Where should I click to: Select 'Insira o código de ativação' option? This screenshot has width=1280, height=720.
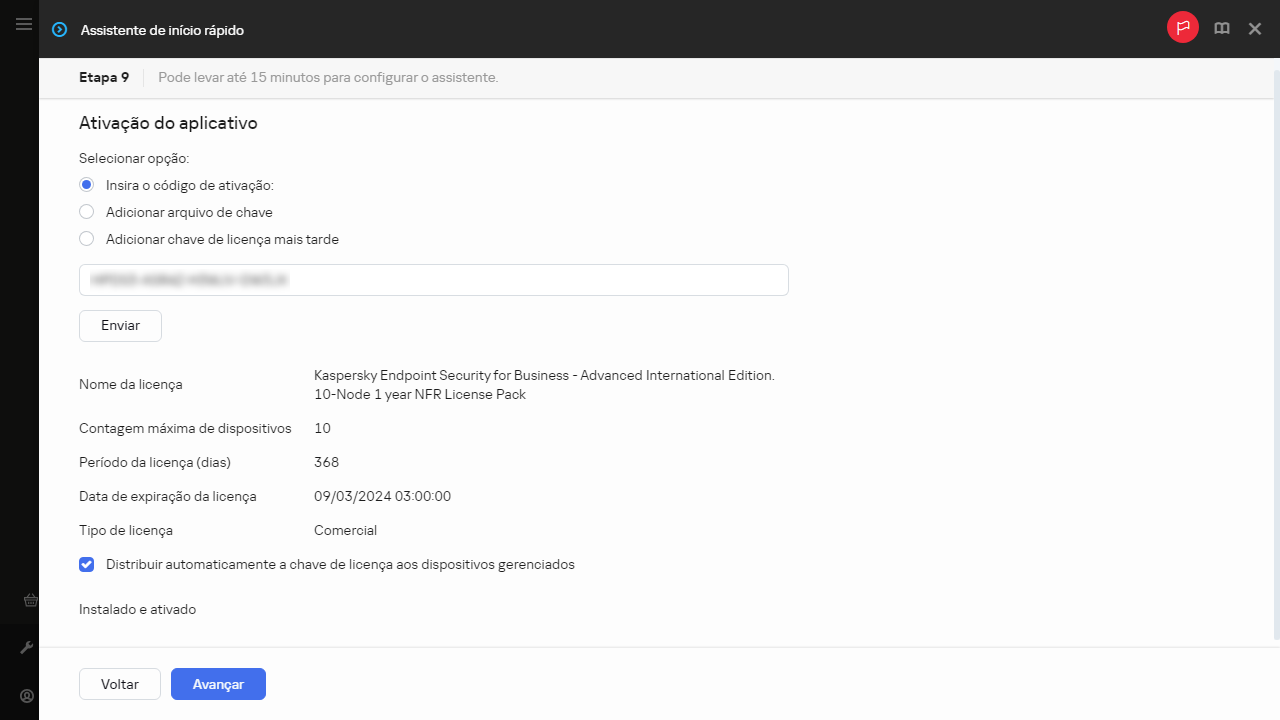[x=86, y=185]
